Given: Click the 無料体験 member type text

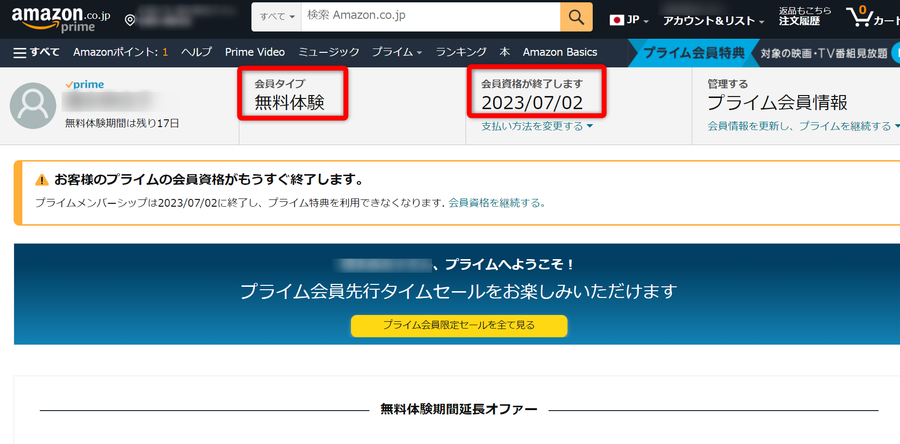Looking at the screenshot, I should [x=290, y=103].
